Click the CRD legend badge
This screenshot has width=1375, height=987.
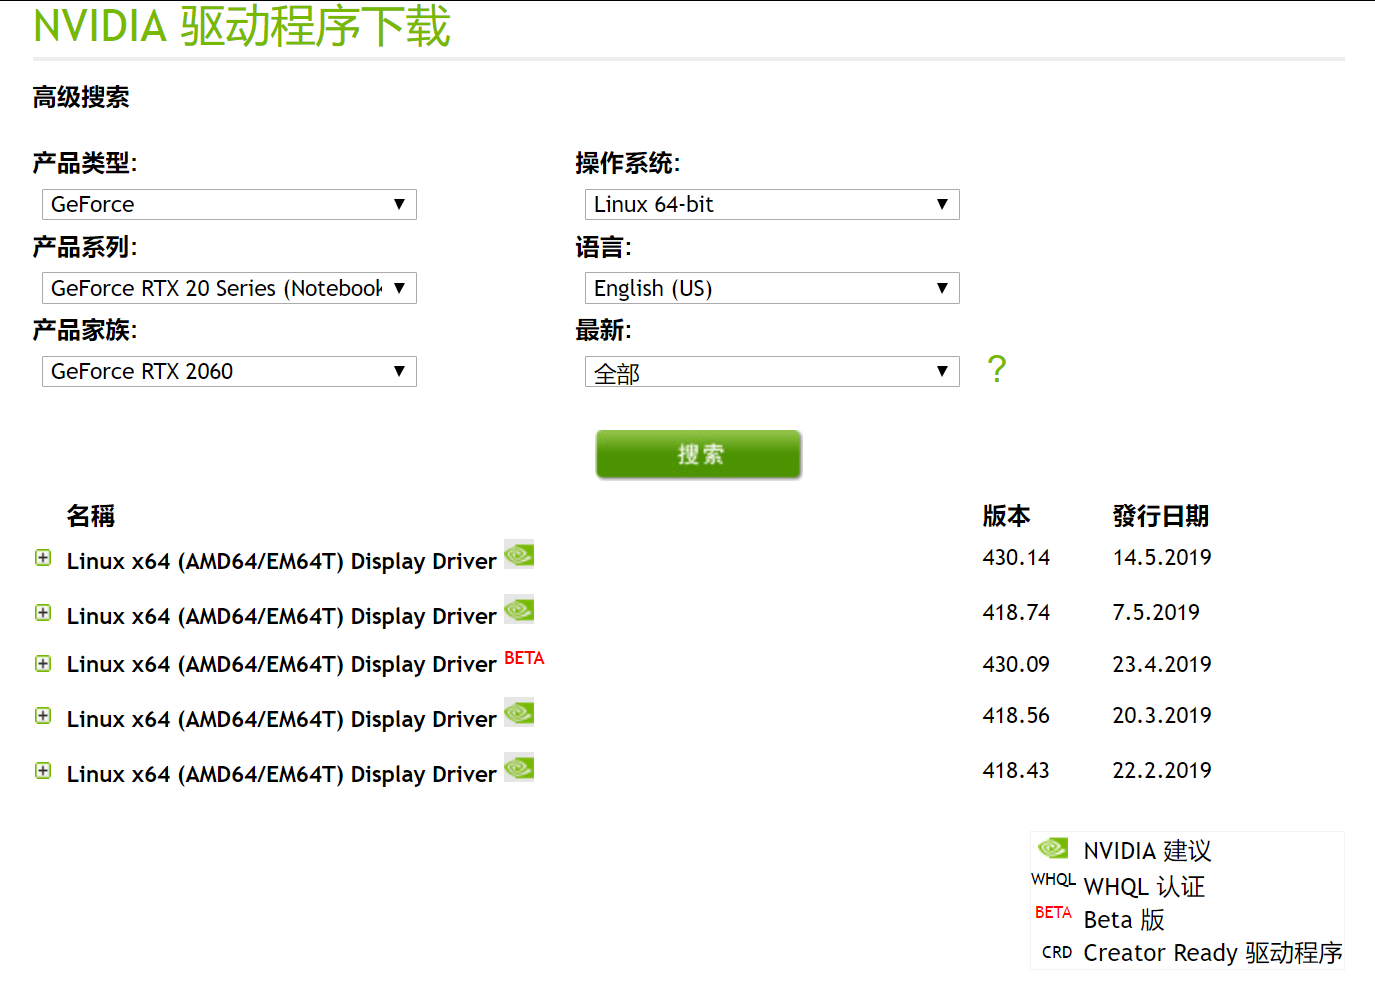coord(1057,953)
